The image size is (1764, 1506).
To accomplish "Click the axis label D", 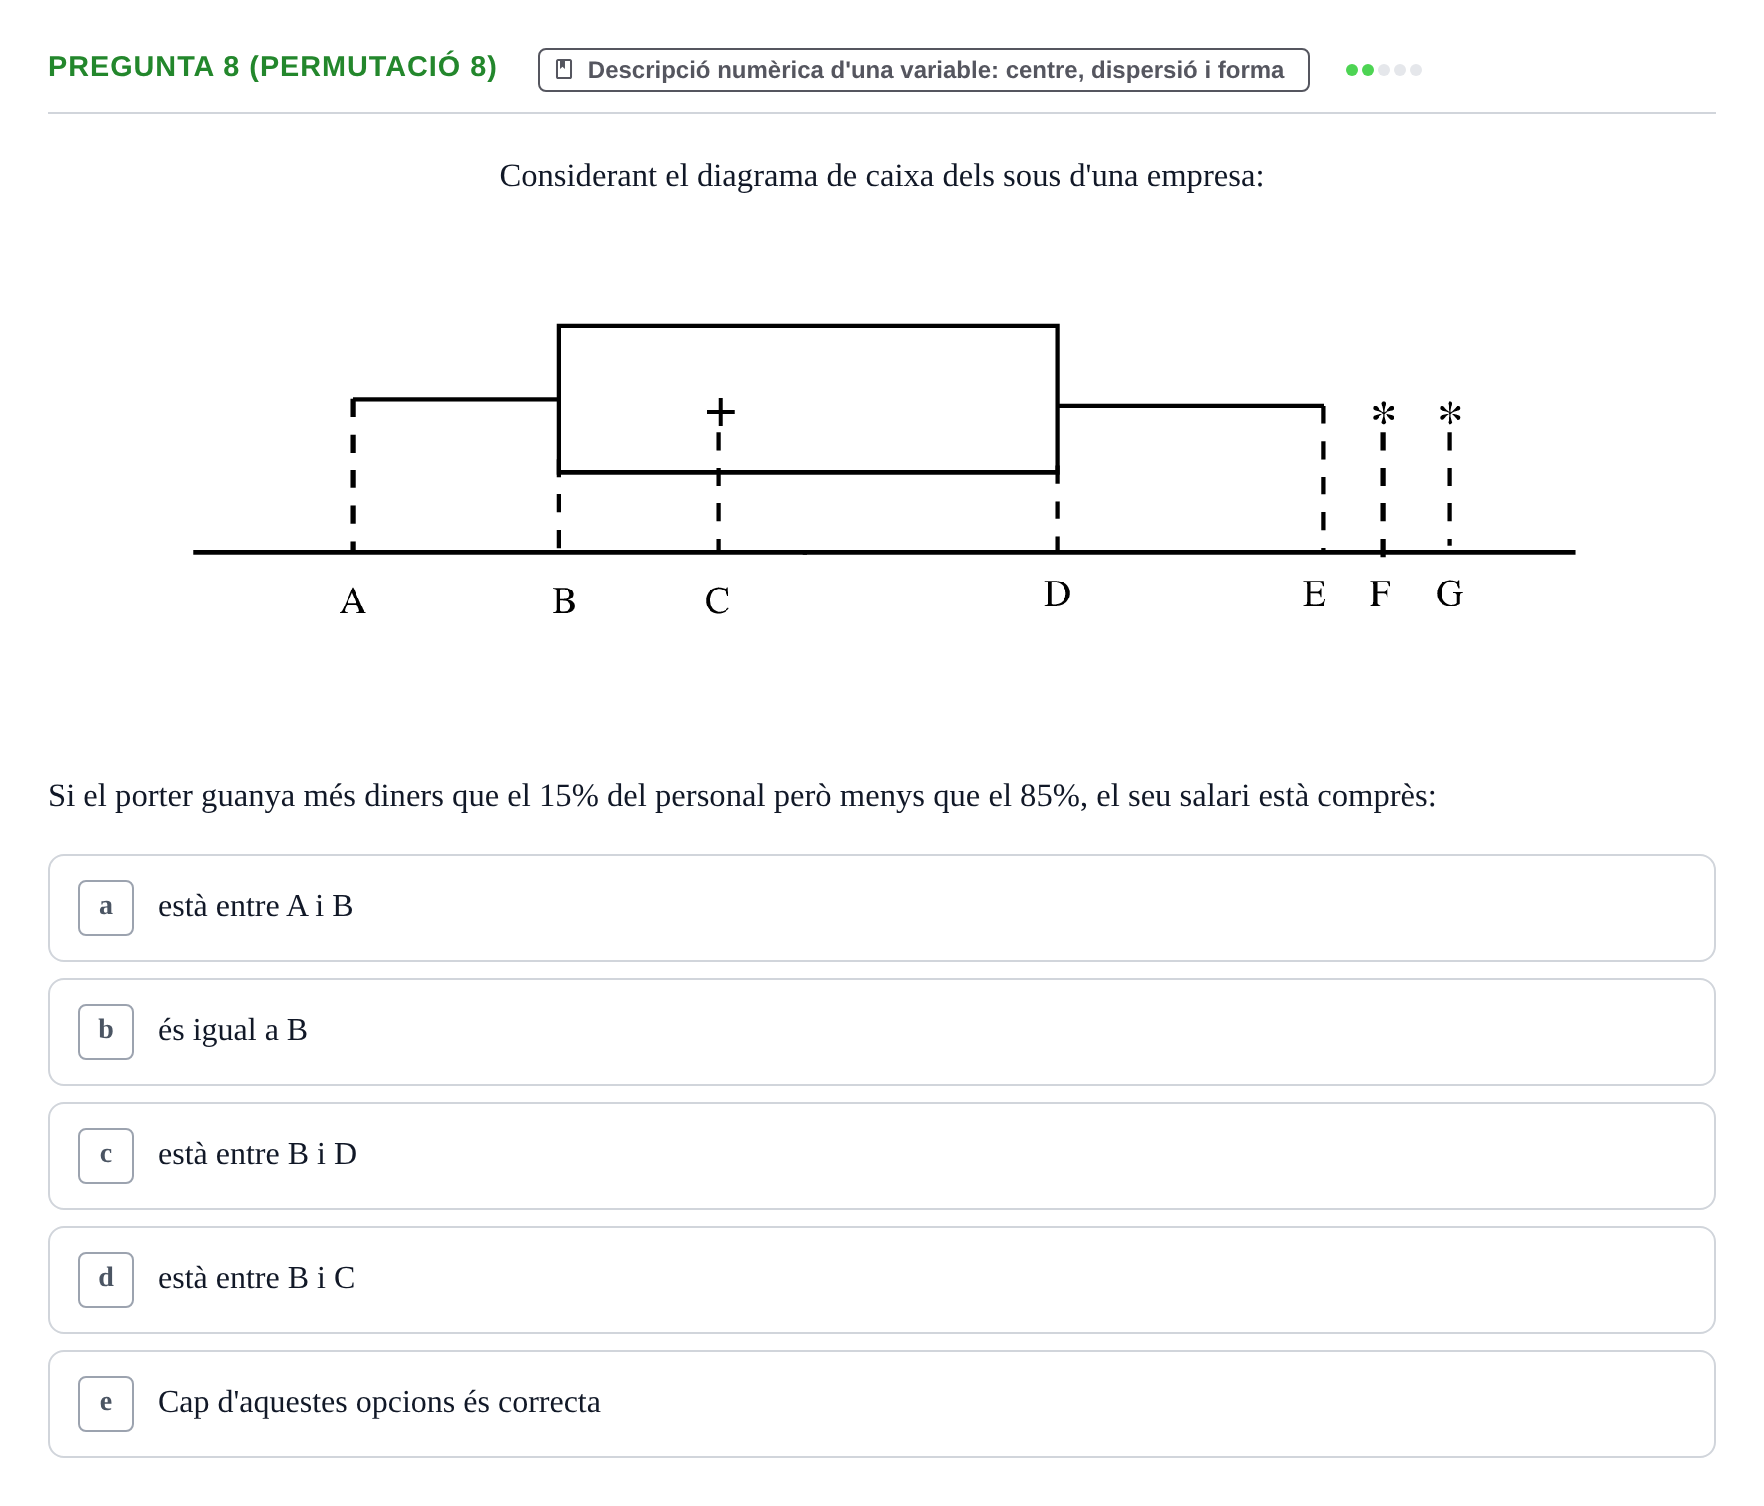I will tap(1057, 594).
